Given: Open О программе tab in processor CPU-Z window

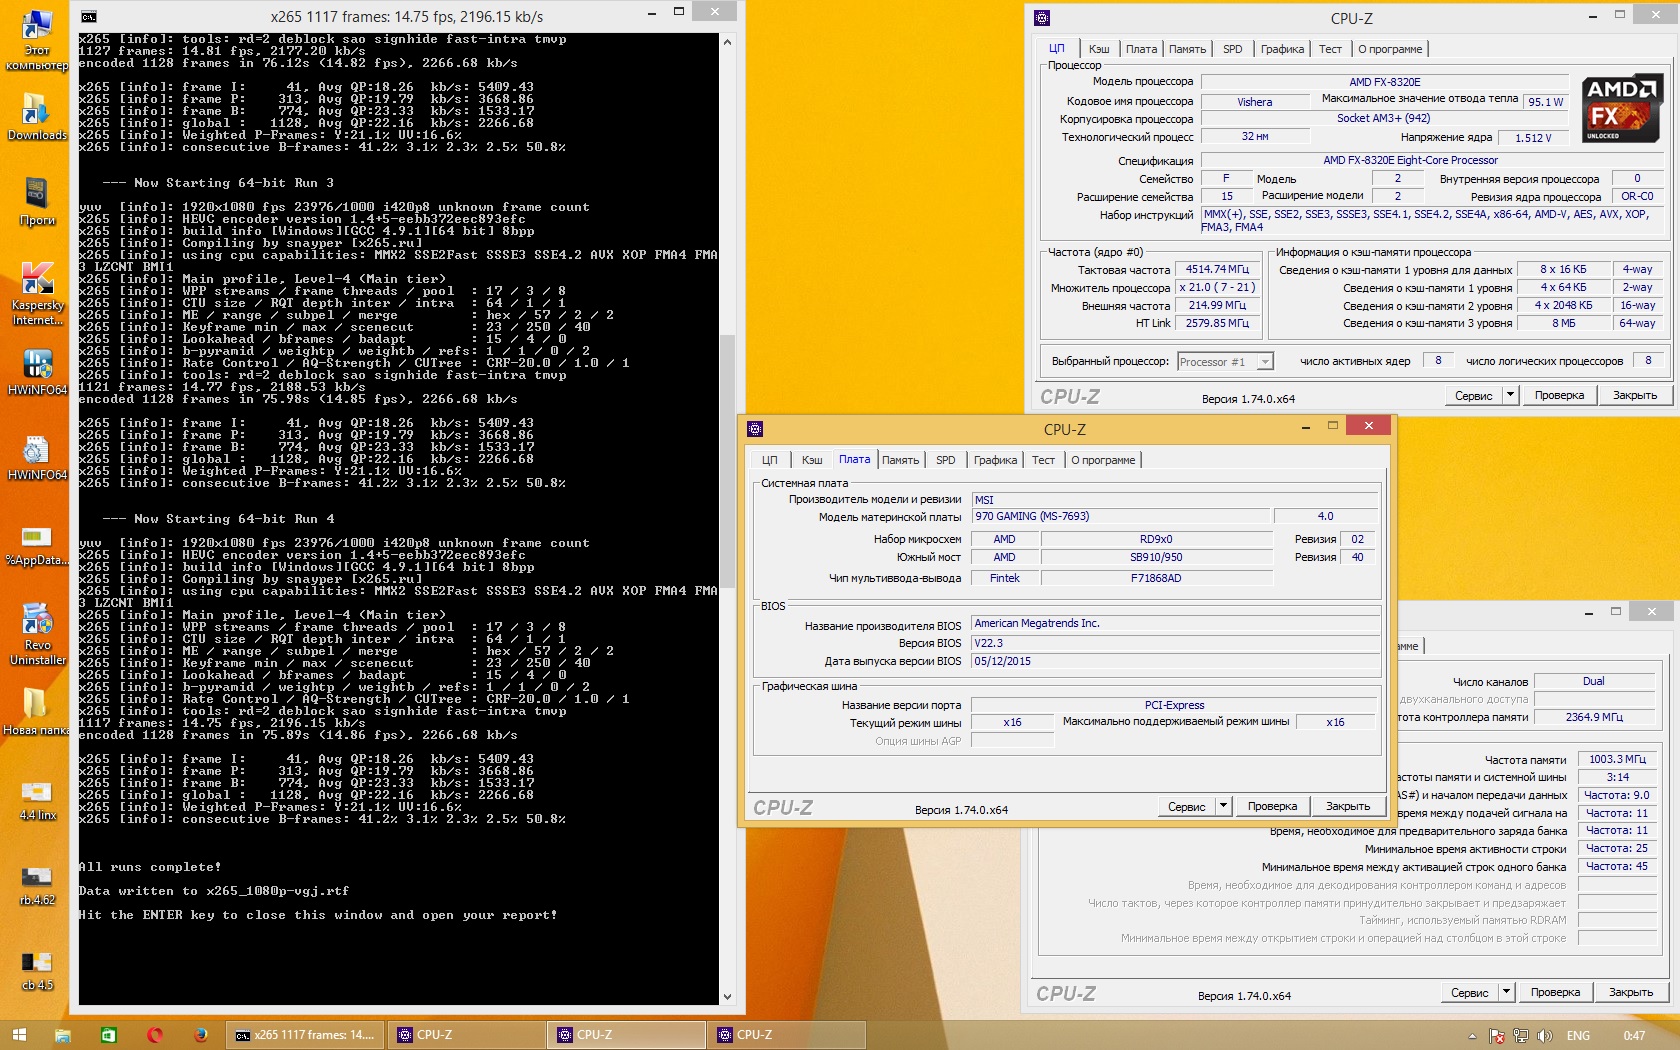Looking at the screenshot, I should (x=1390, y=49).
